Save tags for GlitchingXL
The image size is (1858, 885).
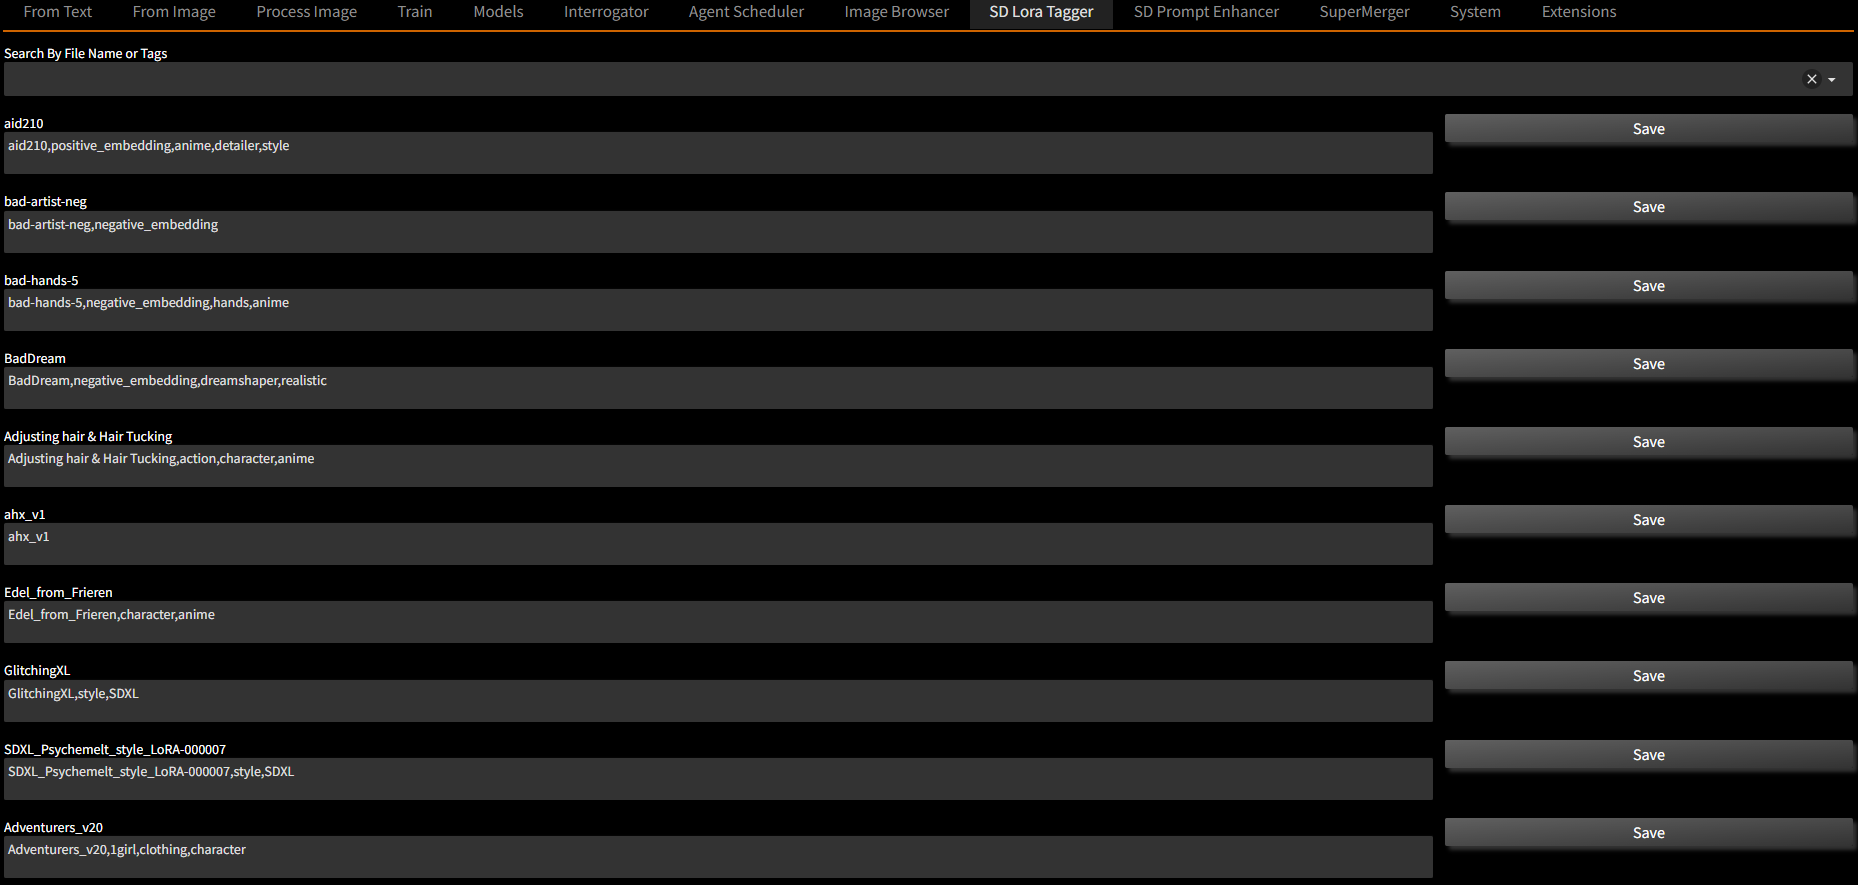[x=1649, y=676]
